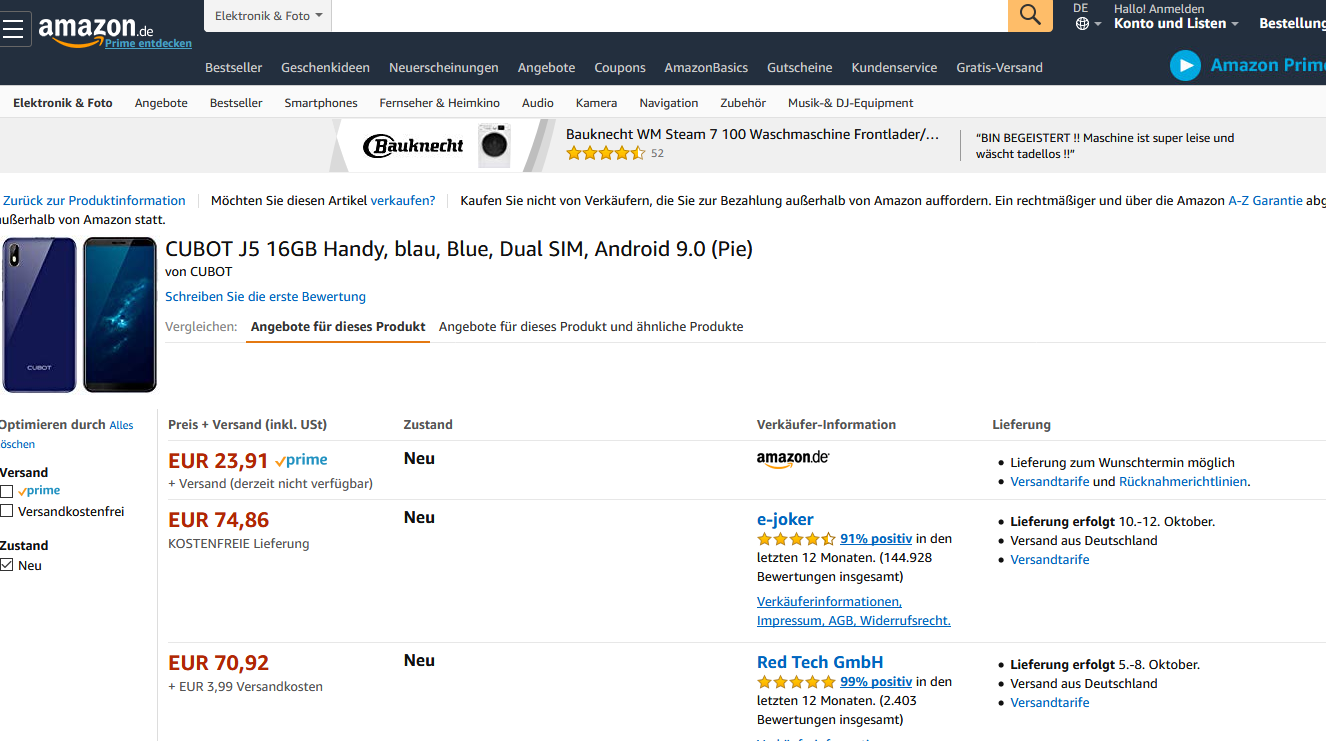Select the Bestseller top navigation item

(233, 68)
